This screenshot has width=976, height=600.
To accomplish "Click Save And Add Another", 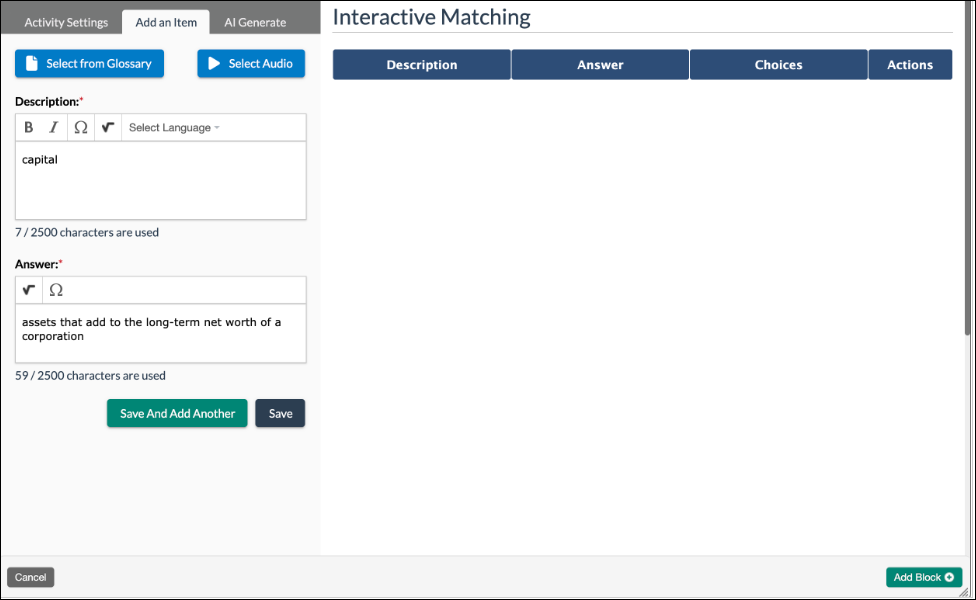I will (176, 413).
